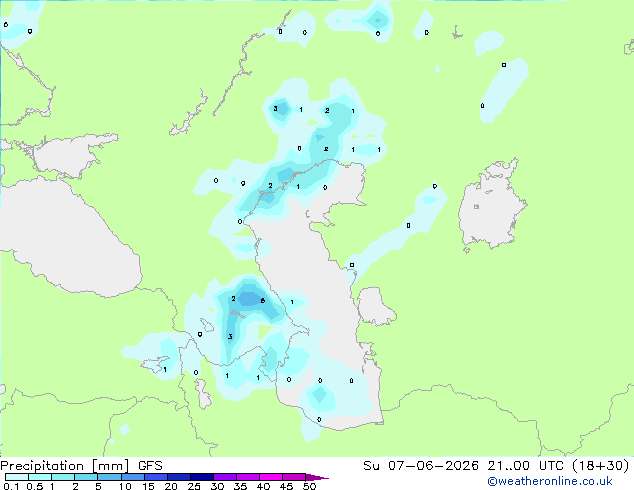Click the 35–40 mm legend color swatch

(x=248, y=477)
